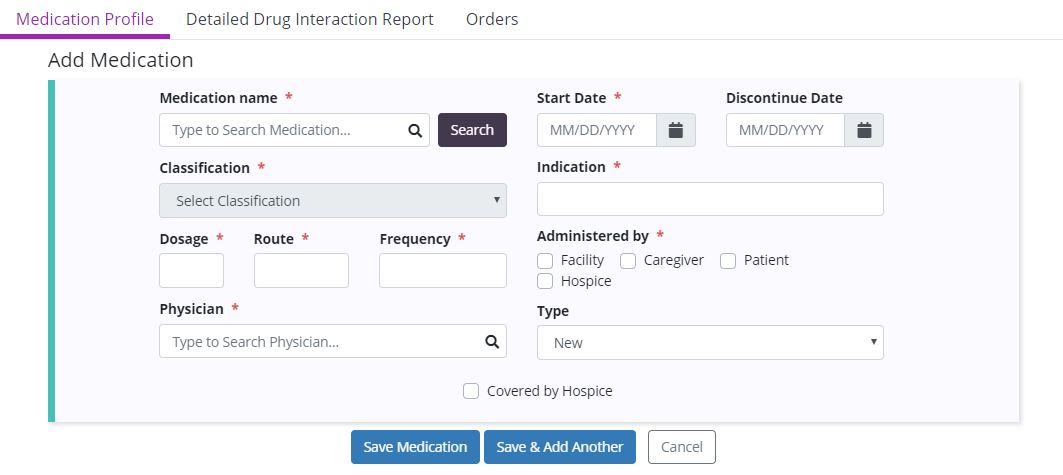Image resolution: width=1063 pixels, height=475 pixels.
Task: Tick the Caregiver checkbox
Action: (628, 261)
